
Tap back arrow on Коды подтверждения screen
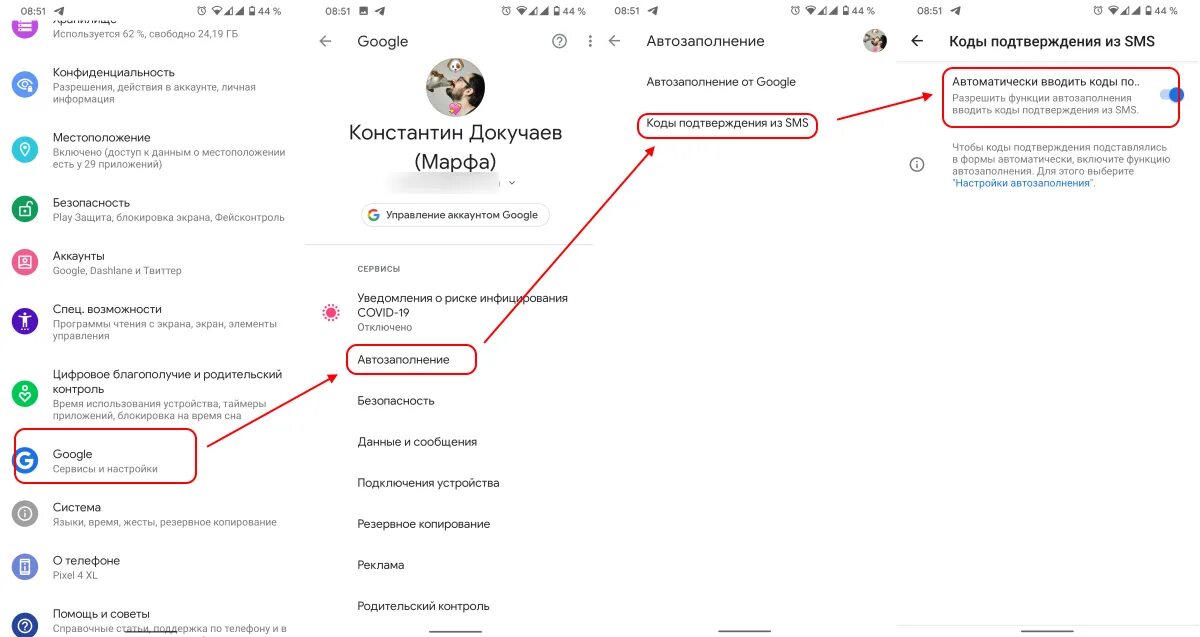pyautogui.click(x=917, y=41)
